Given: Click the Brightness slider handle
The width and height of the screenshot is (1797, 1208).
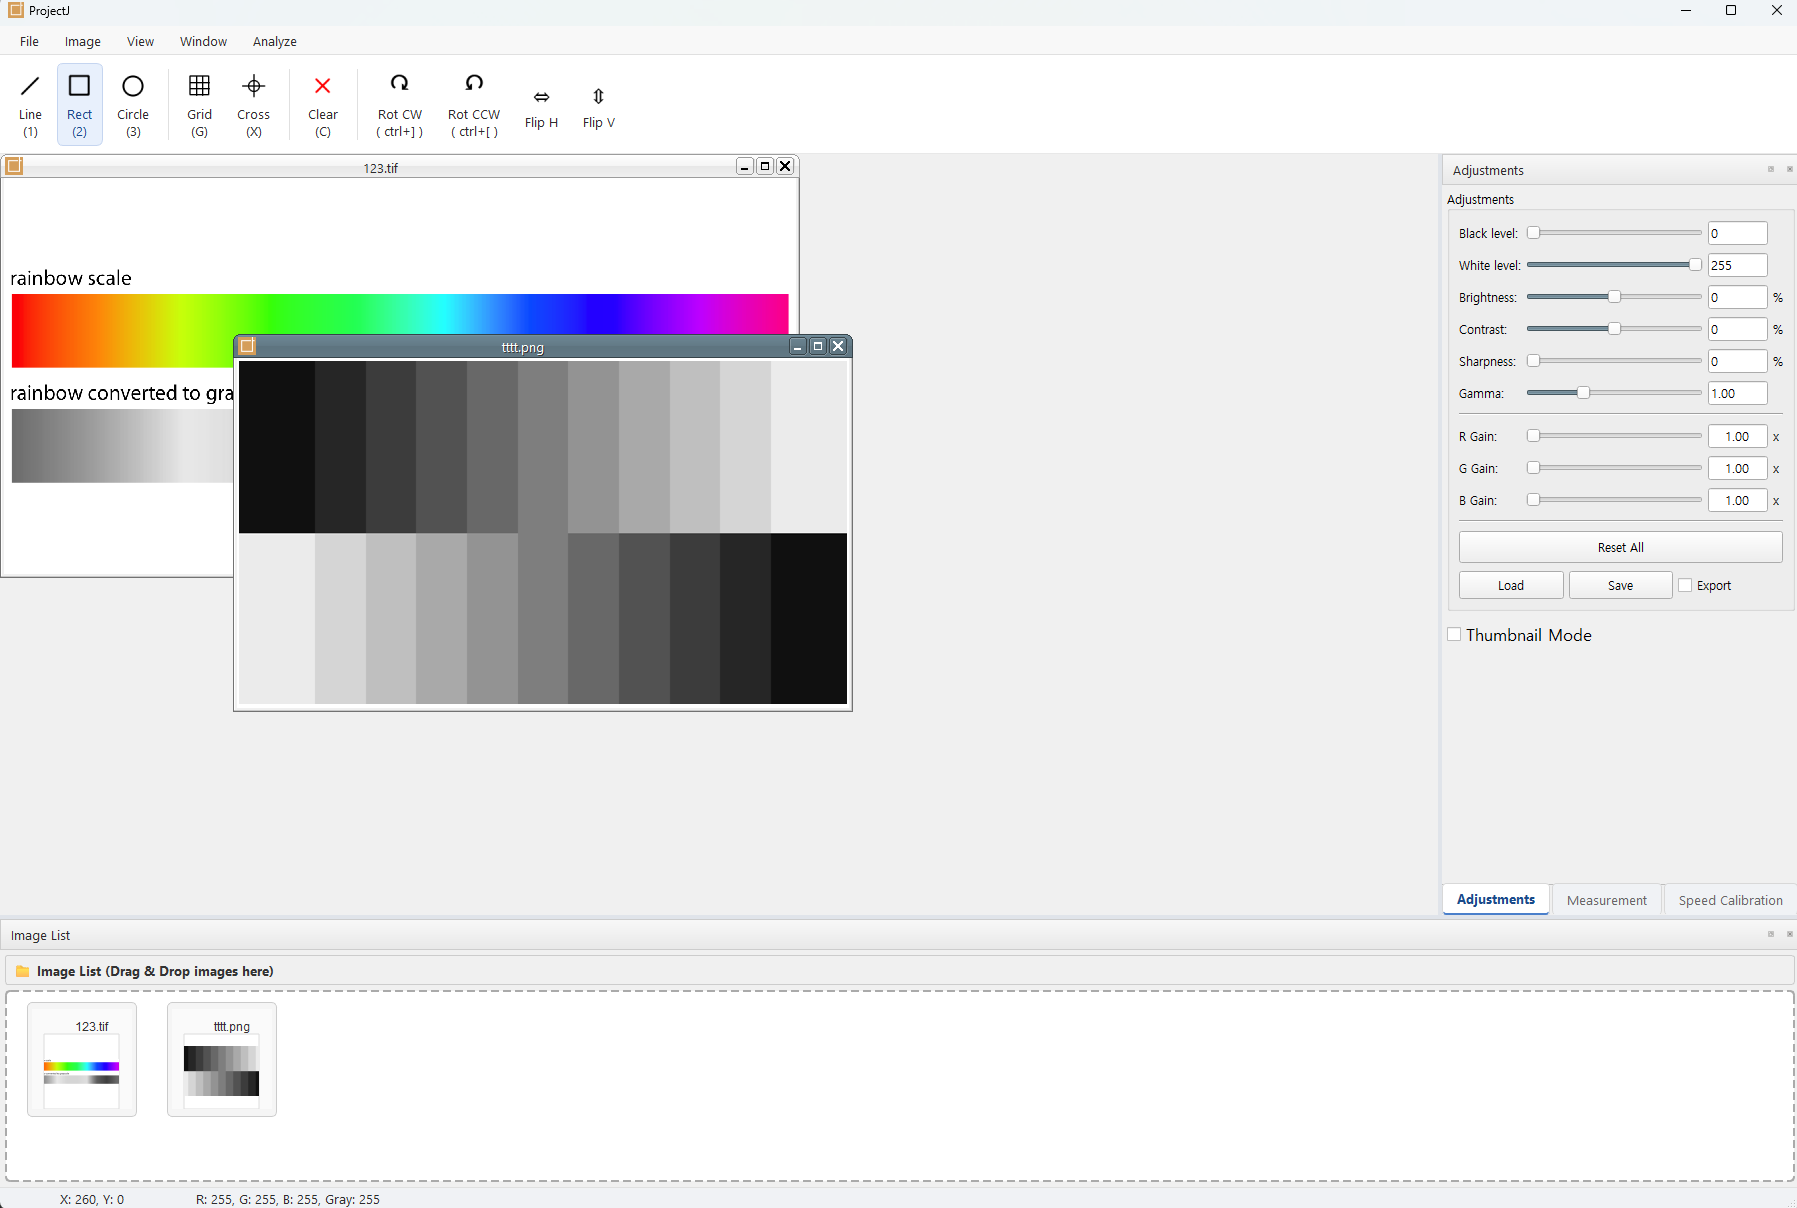Looking at the screenshot, I should tap(1614, 297).
